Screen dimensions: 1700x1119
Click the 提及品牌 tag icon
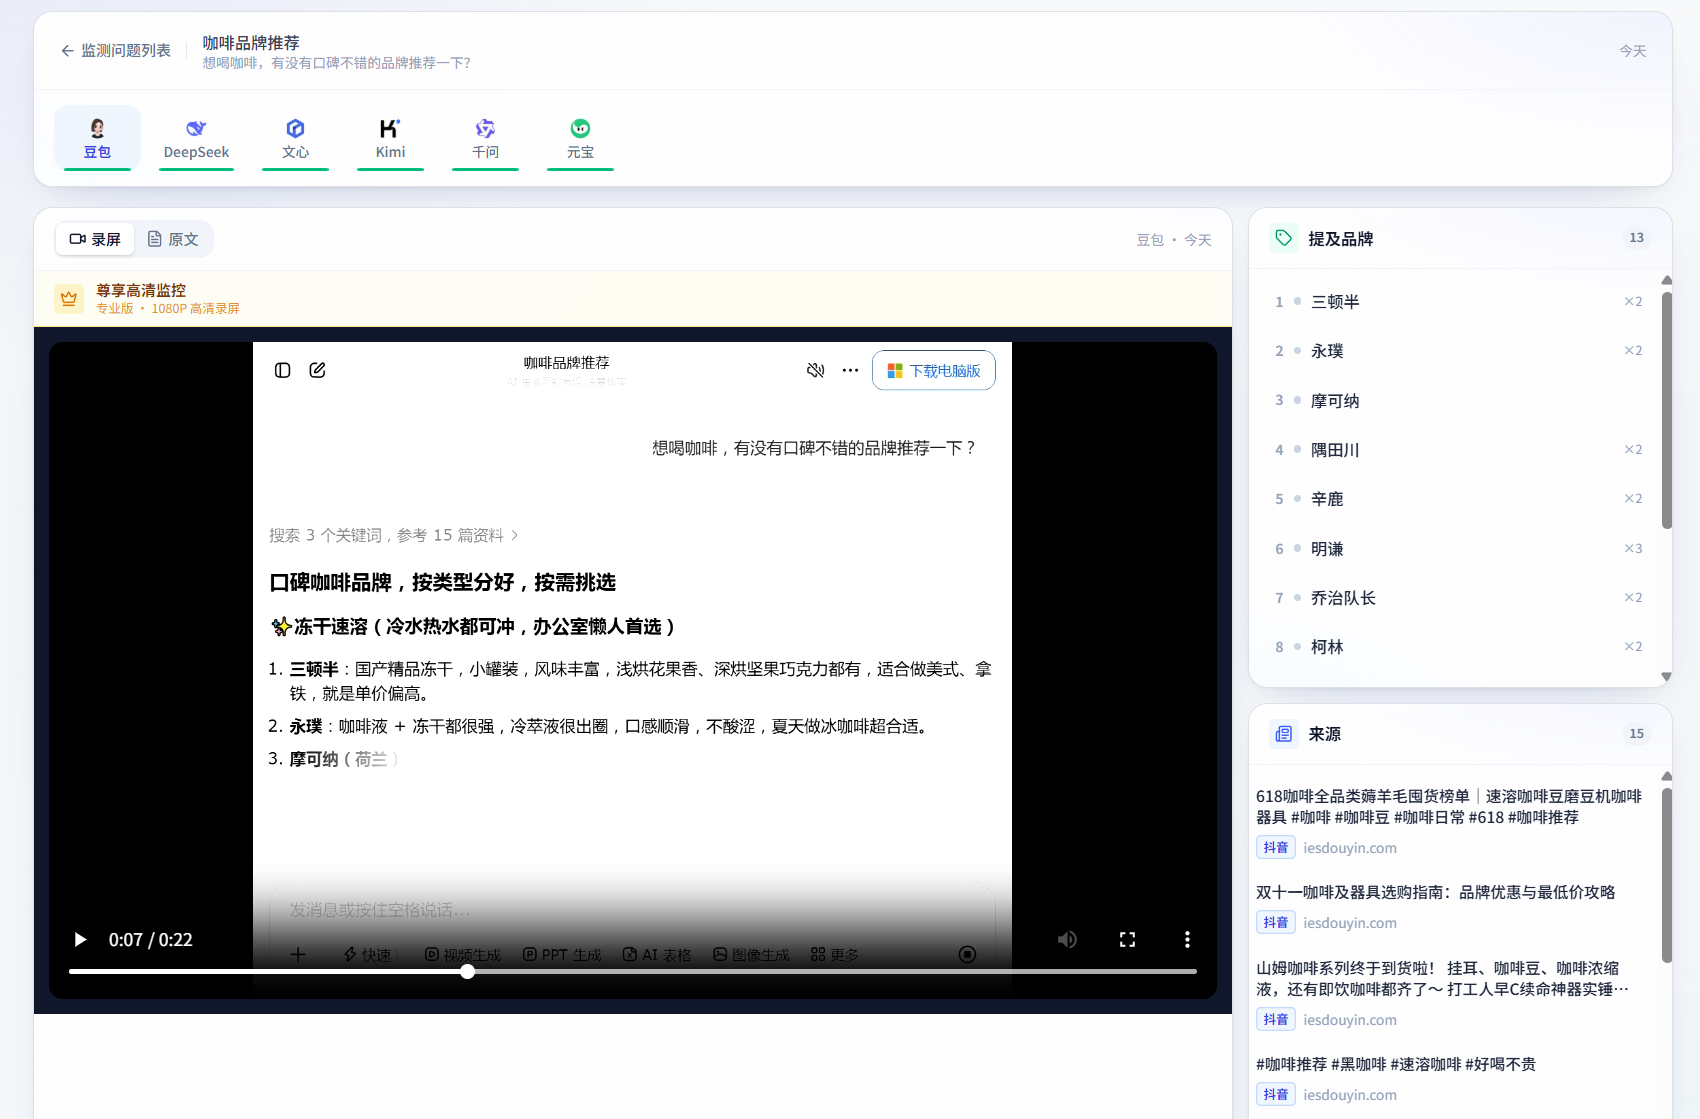click(1283, 238)
